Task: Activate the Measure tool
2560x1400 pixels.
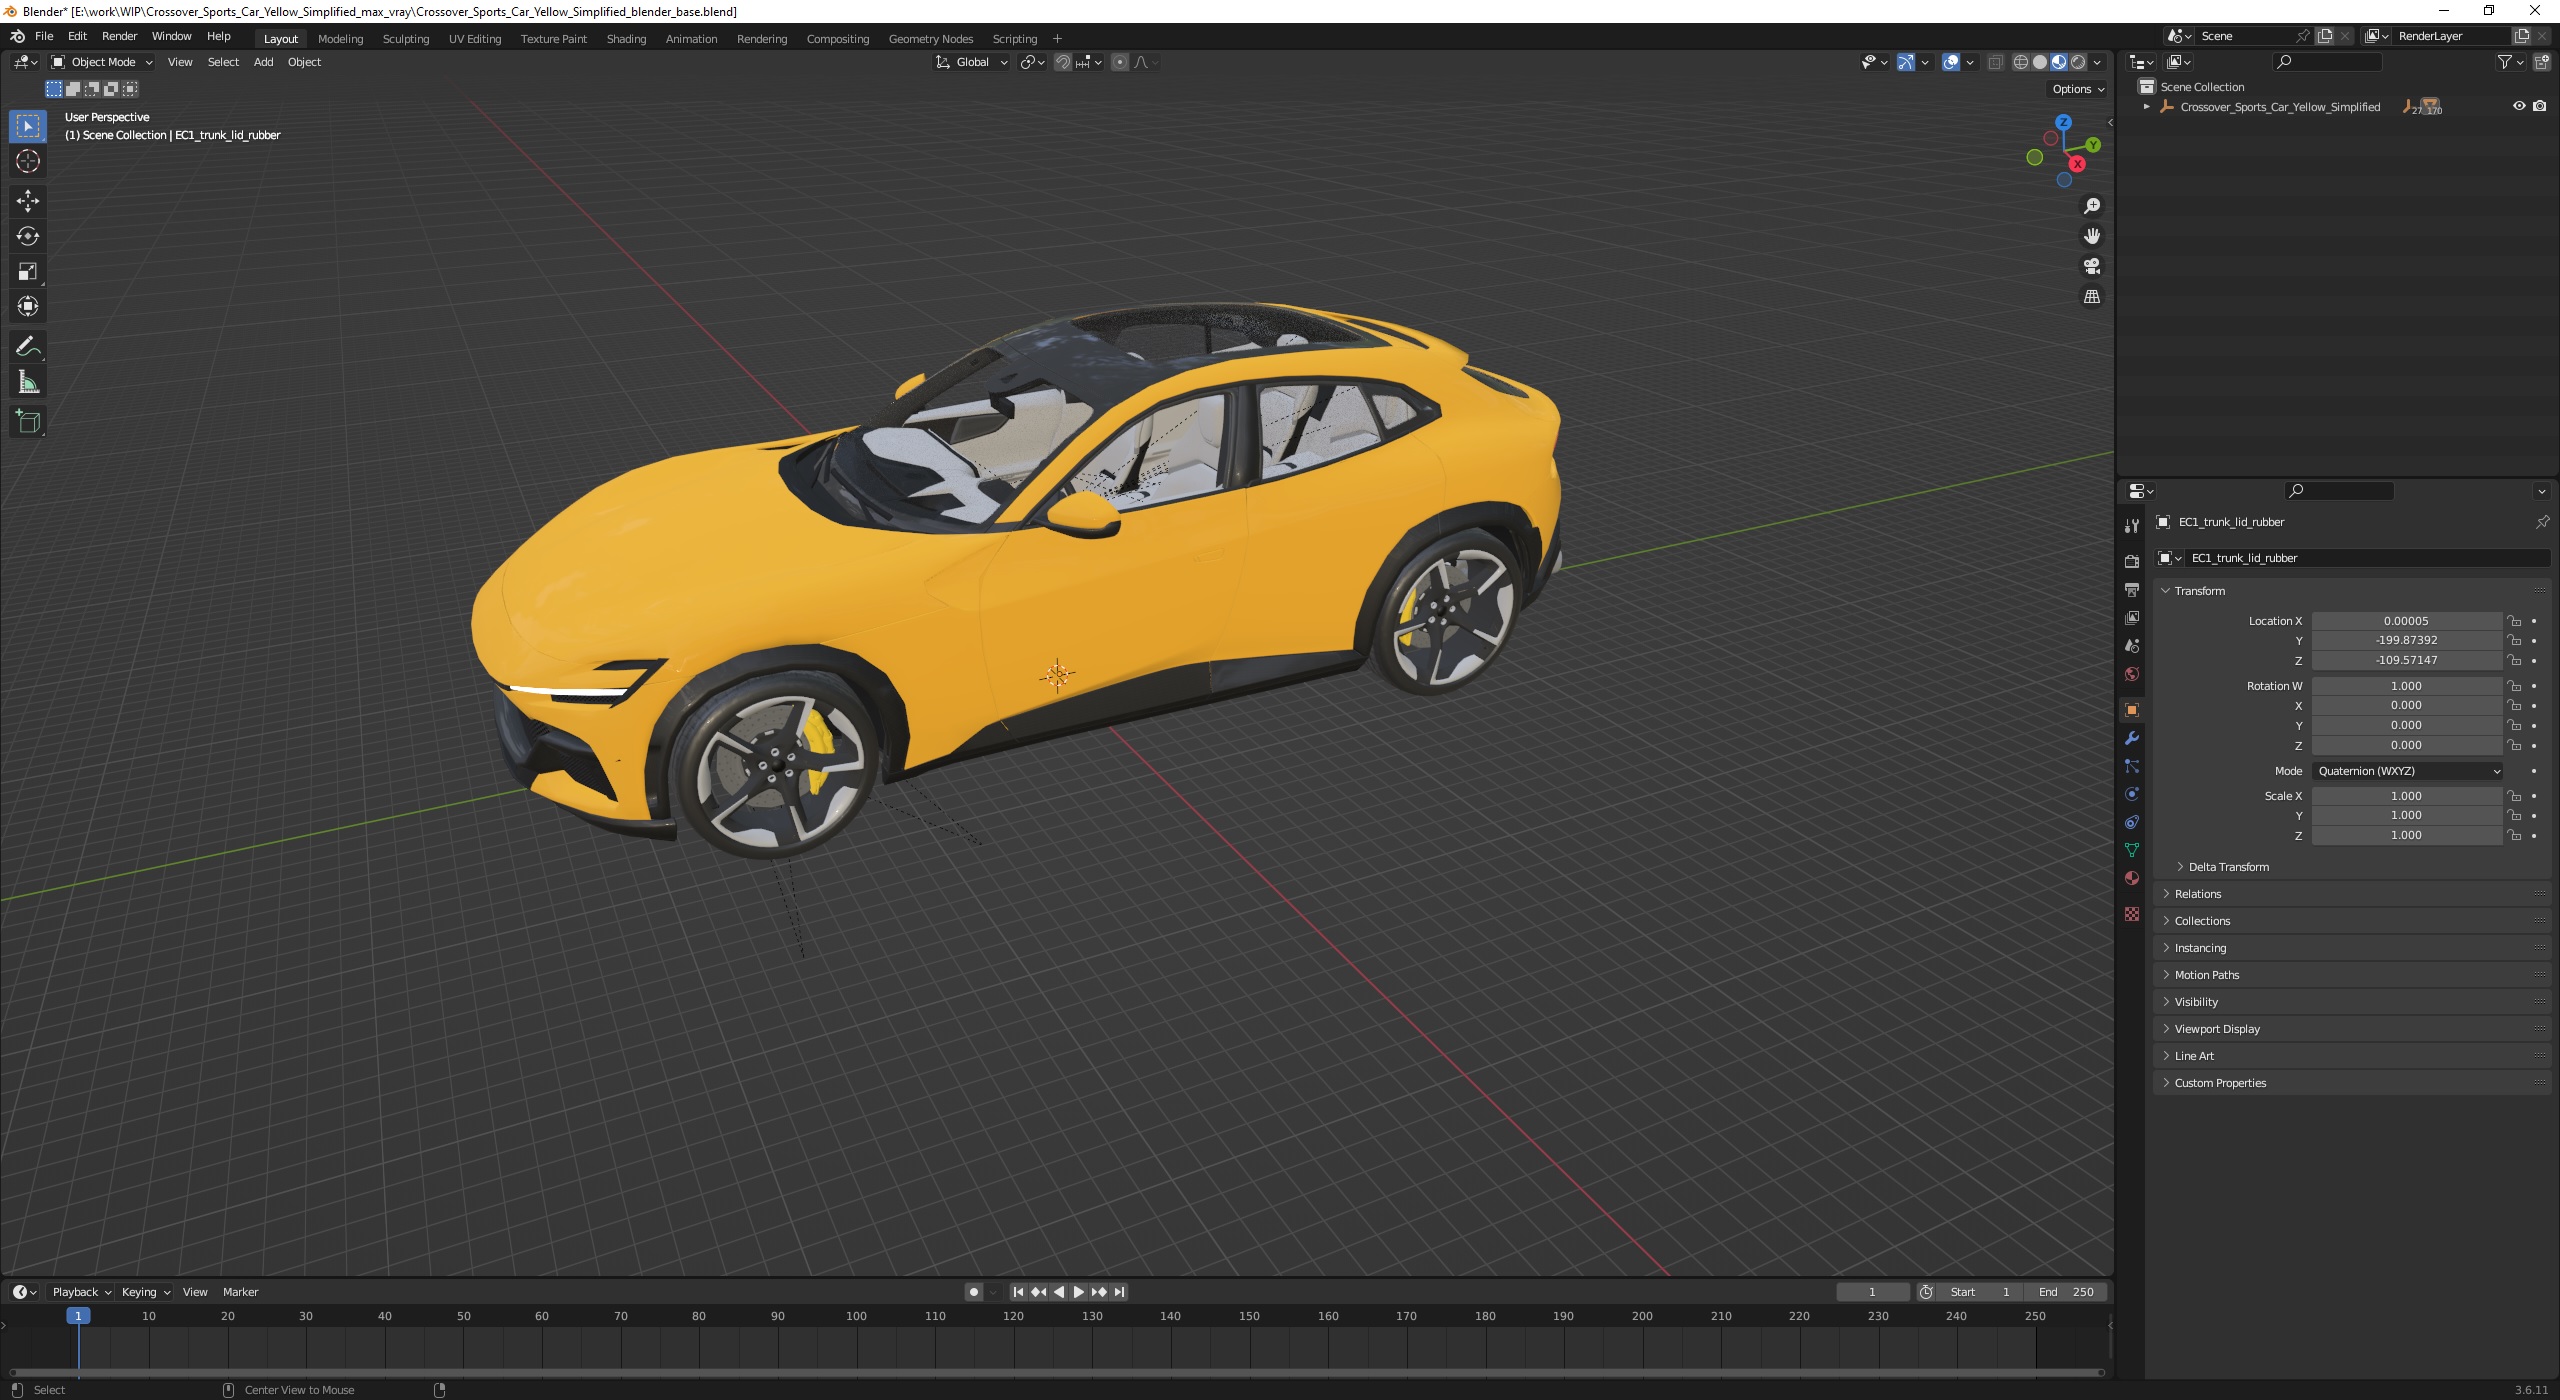Action: click(27, 383)
